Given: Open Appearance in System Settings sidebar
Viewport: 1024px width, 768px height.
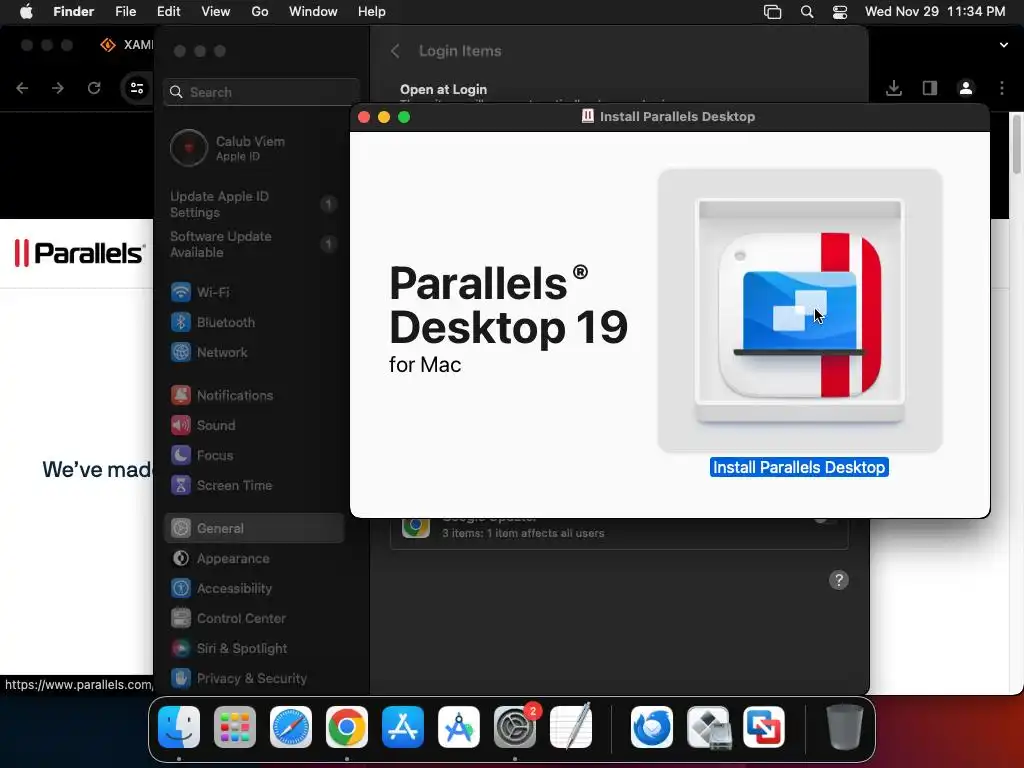Looking at the screenshot, I should pyautogui.click(x=255, y=558).
